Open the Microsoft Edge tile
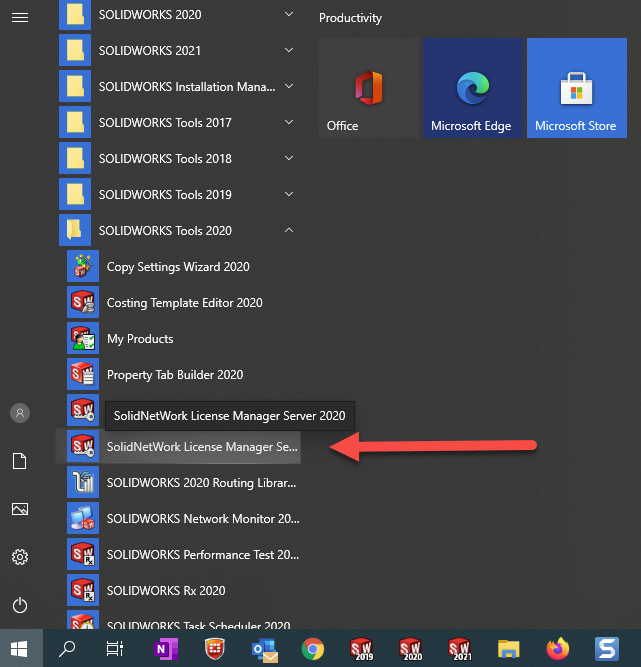This screenshot has height=667, width=641. (471, 88)
